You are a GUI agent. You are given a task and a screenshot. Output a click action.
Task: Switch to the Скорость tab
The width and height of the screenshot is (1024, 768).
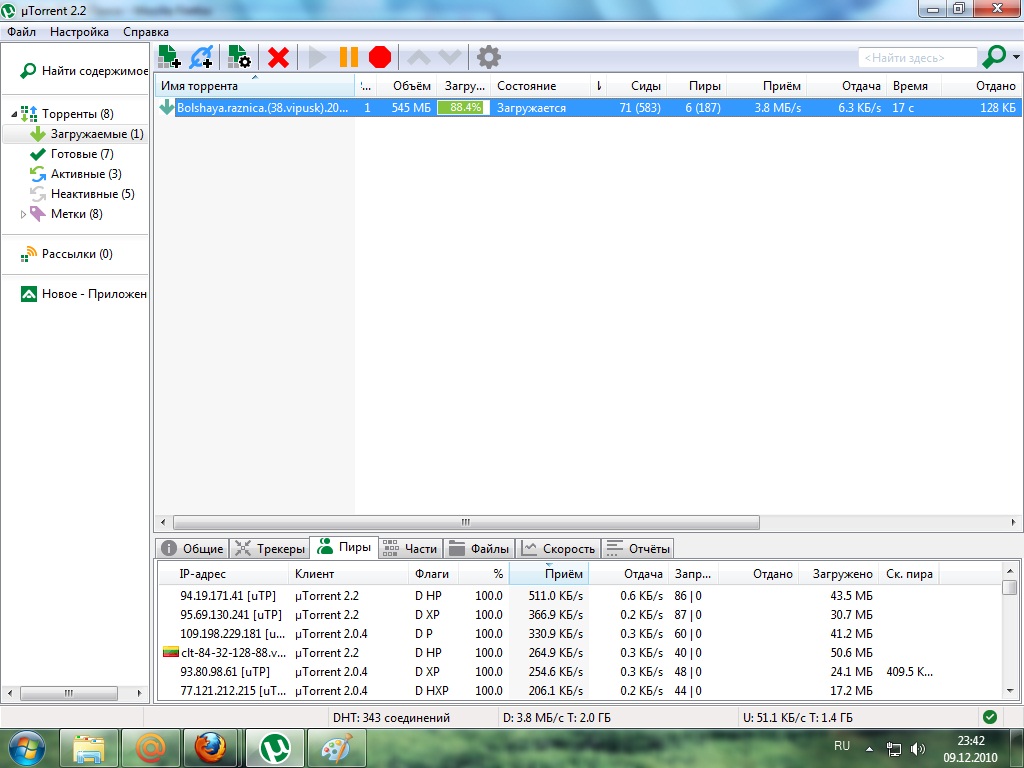point(559,549)
